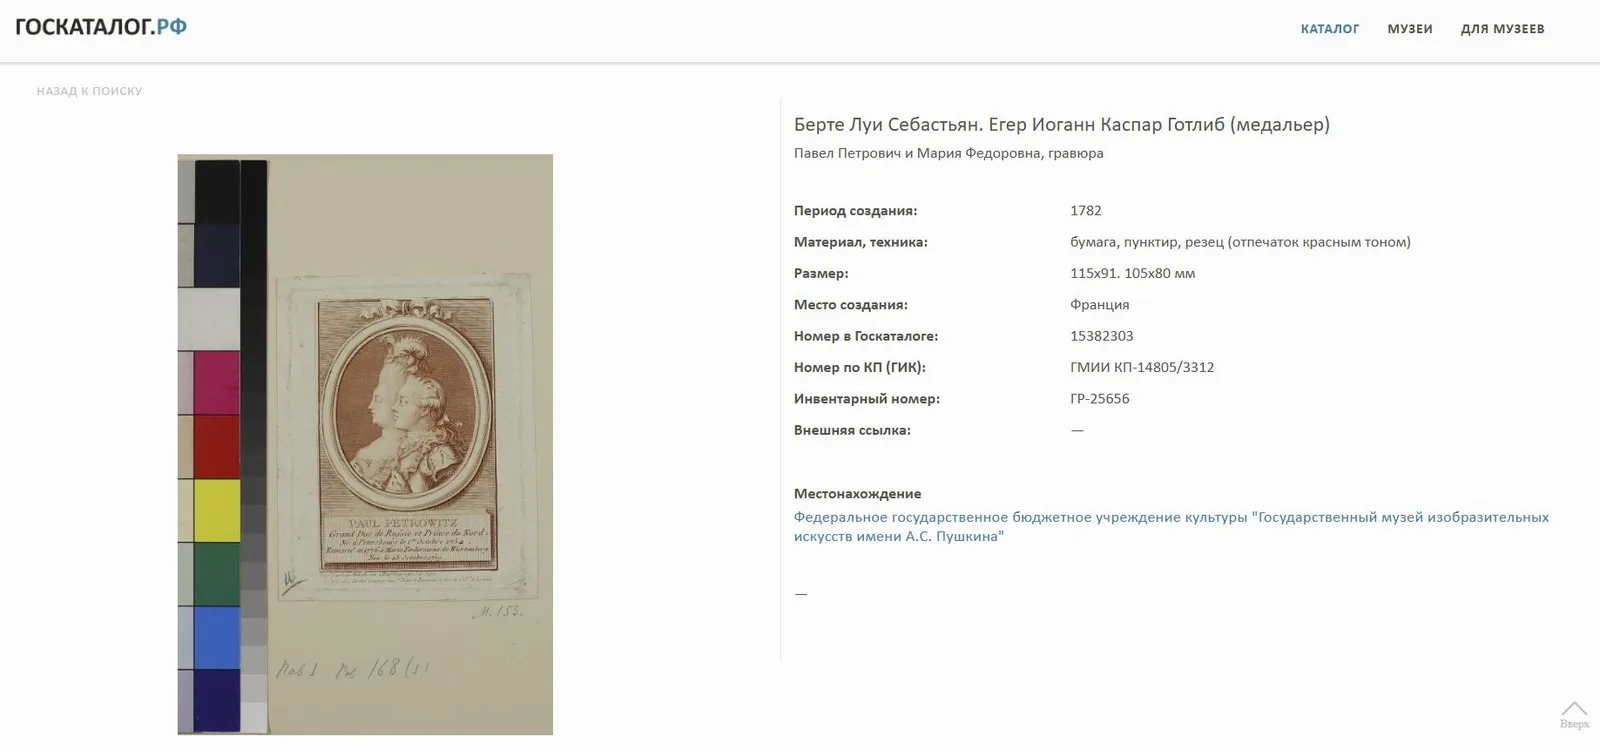Click the Вверх scroll-to-top arrow

pos(1574,714)
